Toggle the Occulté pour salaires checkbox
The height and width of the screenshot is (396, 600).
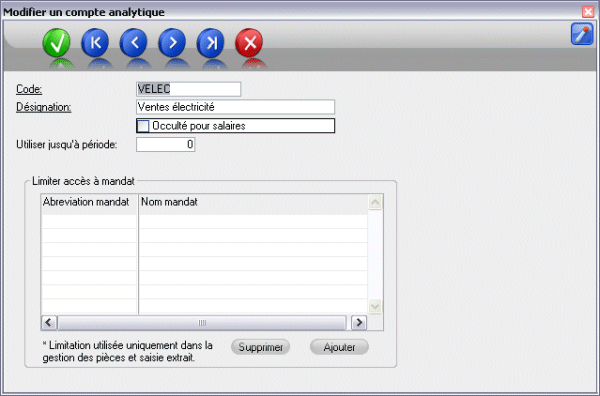[x=143, y=126]
